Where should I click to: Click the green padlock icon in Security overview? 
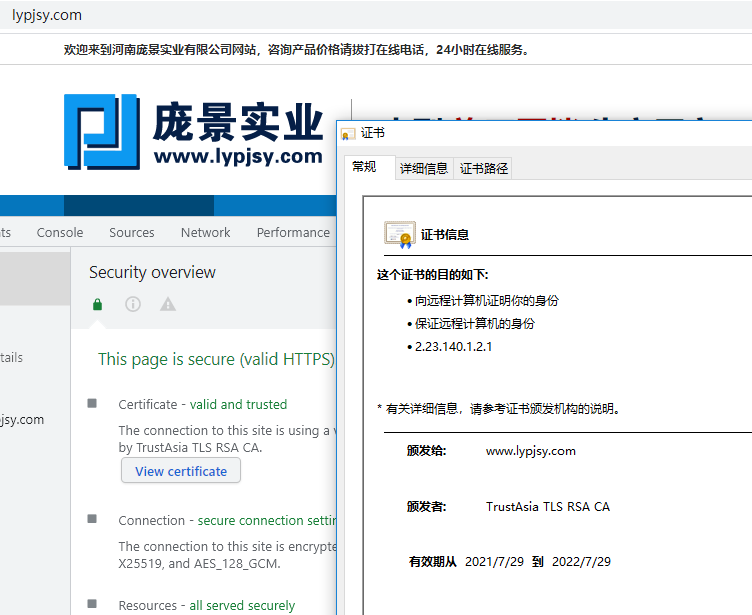coord(97,304)
